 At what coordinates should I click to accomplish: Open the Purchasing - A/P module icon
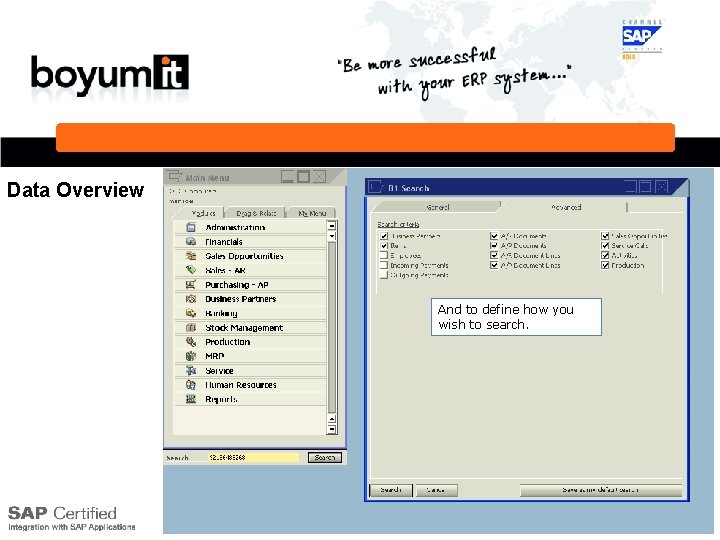click(x=191, y=285)
